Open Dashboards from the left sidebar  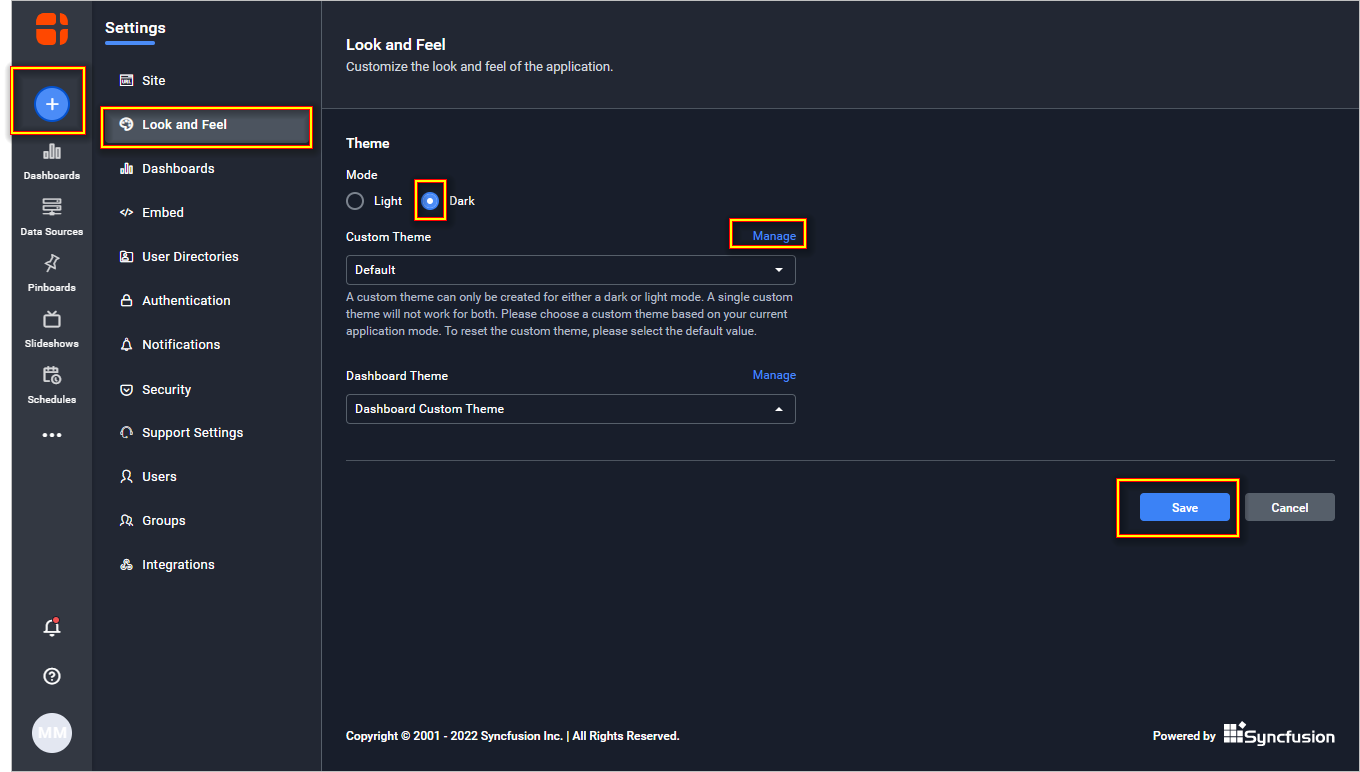[52, 161]
